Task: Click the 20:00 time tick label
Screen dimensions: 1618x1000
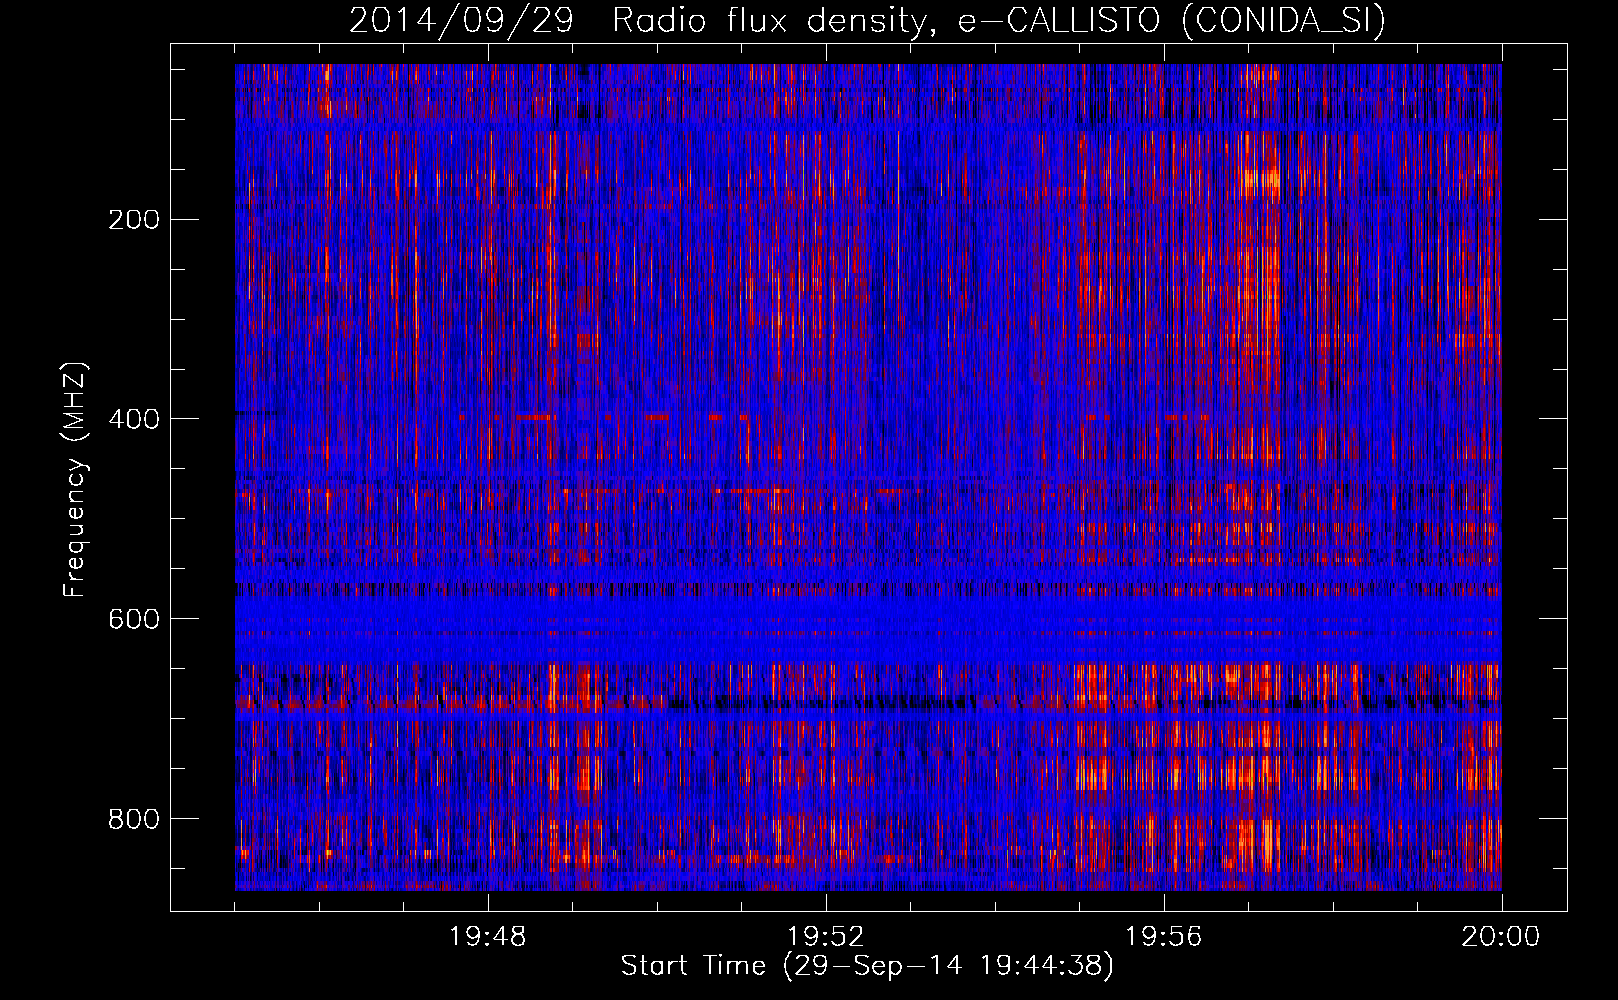Action: pos(1501,937)
